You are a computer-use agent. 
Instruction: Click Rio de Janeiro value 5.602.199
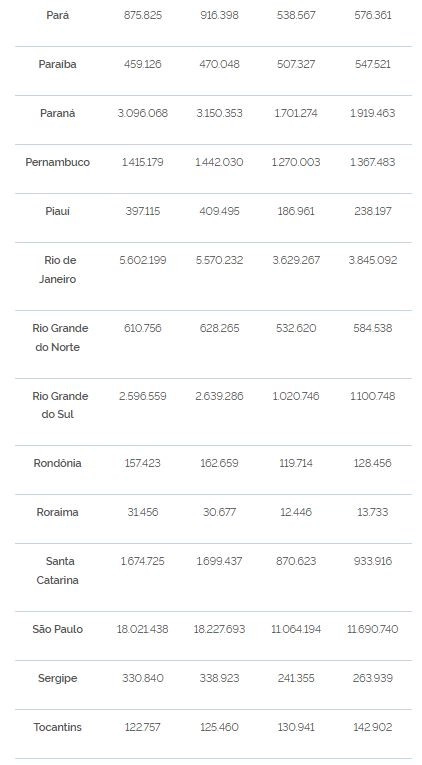click(x=142, y=260)
